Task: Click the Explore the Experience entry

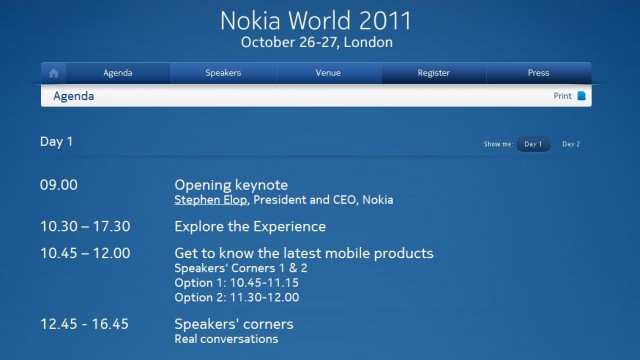Action: click(250, 227)
